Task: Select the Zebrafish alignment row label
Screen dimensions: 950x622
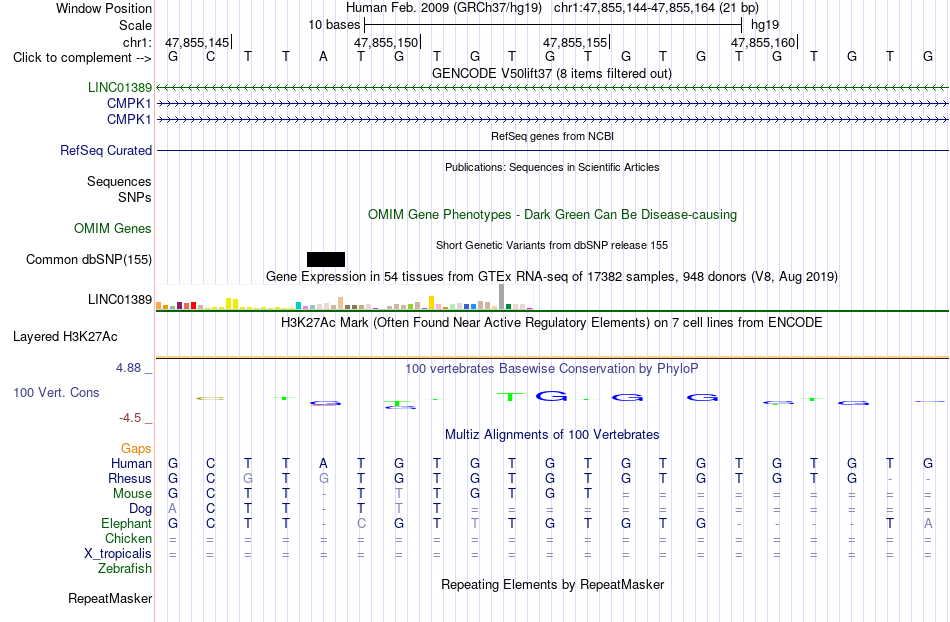Action: point(125,569)
